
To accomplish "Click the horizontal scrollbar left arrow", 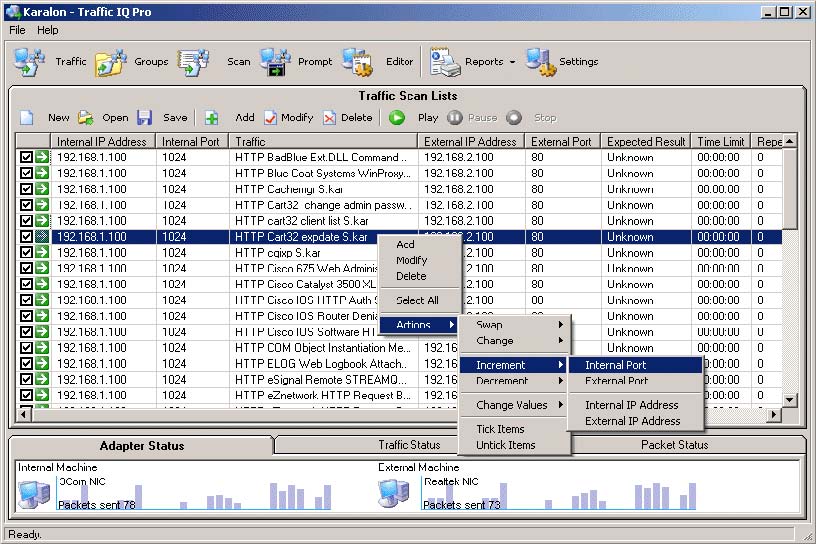I will pos(23,414).
